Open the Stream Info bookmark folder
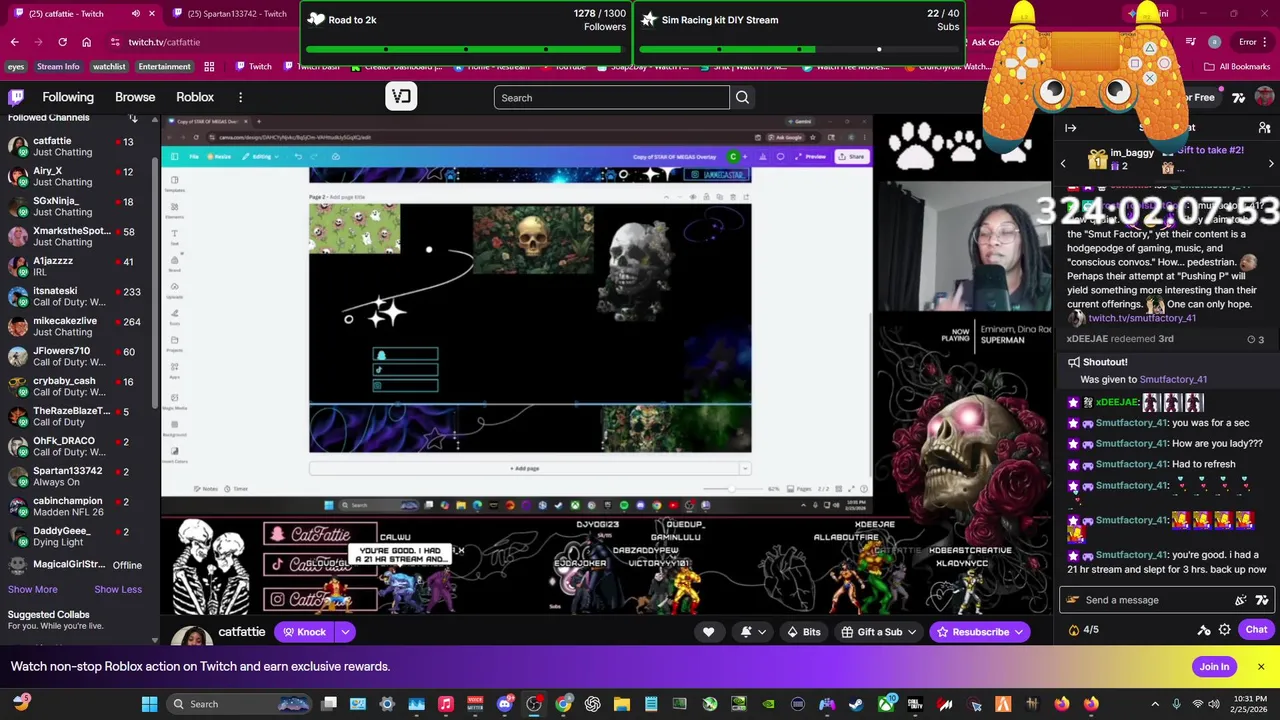 tap(58, 67)
